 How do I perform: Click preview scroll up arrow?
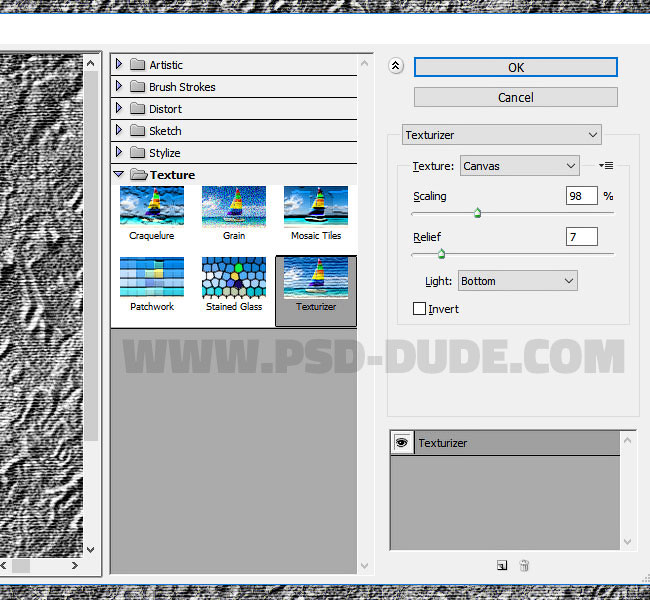(91, 63)
